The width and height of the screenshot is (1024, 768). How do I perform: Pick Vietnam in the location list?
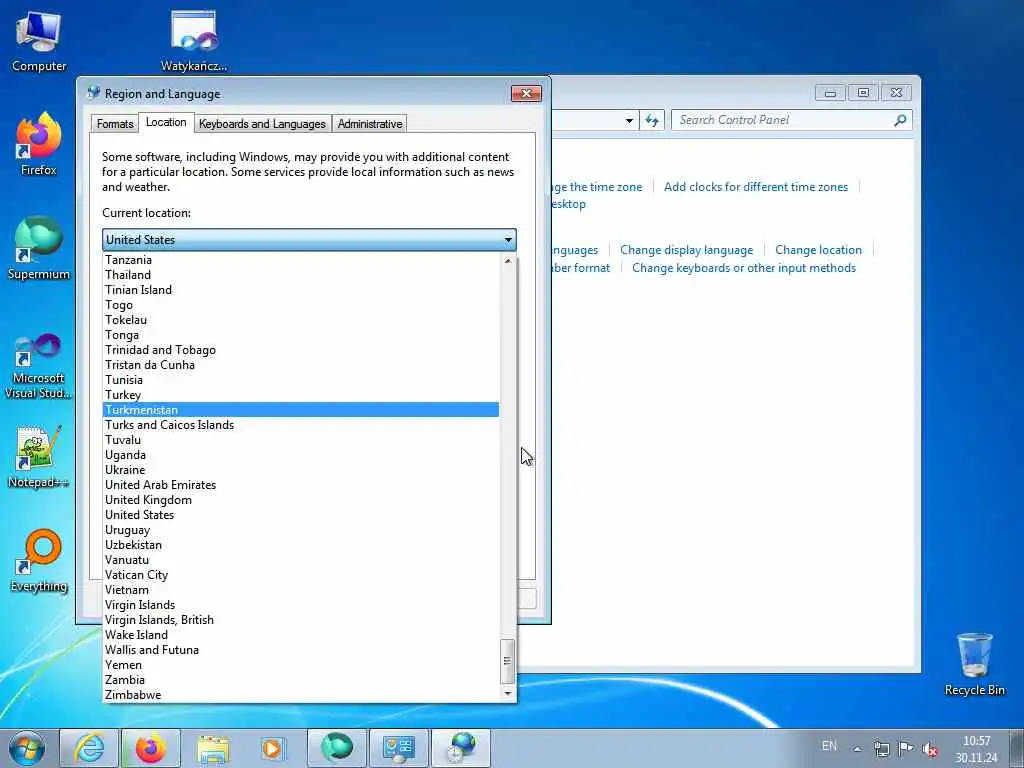click(301, 590)
